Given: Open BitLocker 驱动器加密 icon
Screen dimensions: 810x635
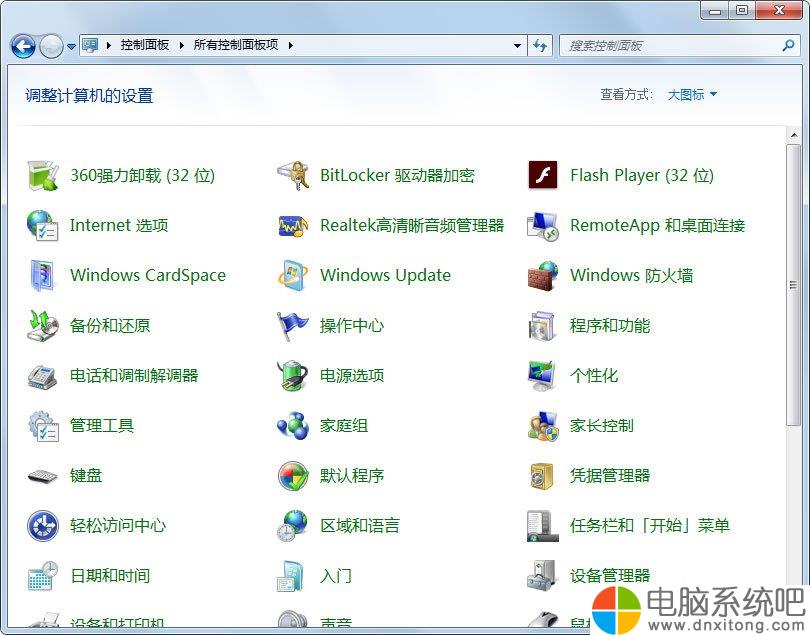Looking at the screenshot, I should [293, 175].
